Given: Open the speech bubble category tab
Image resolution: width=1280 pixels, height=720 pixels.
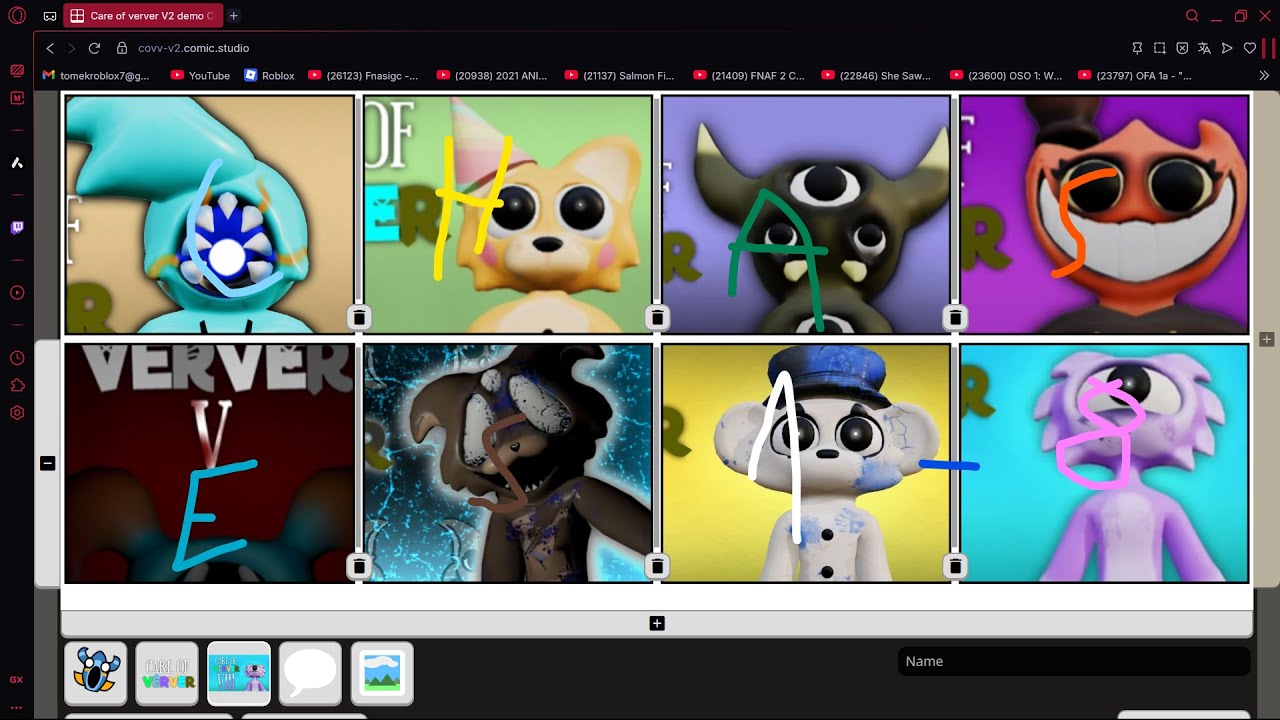Looking at the screenshot, I should tap(310, 673).
